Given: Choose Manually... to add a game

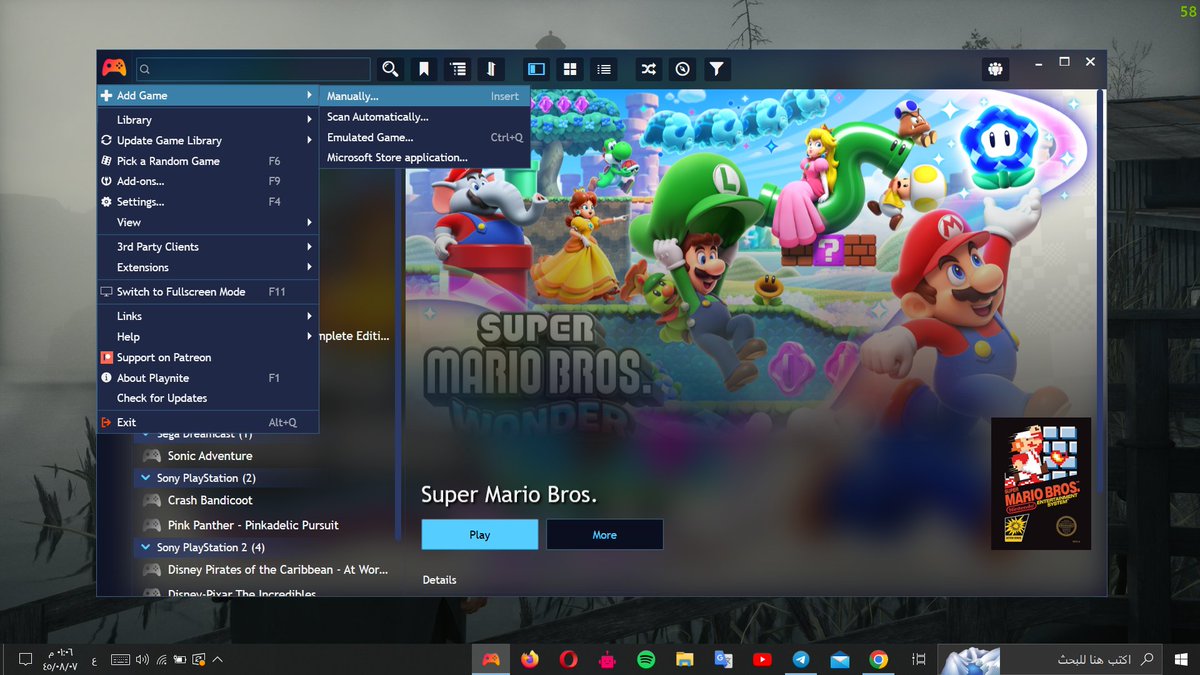Looking at the screenshot, I should pyautogui.click(x=424, y=96).
